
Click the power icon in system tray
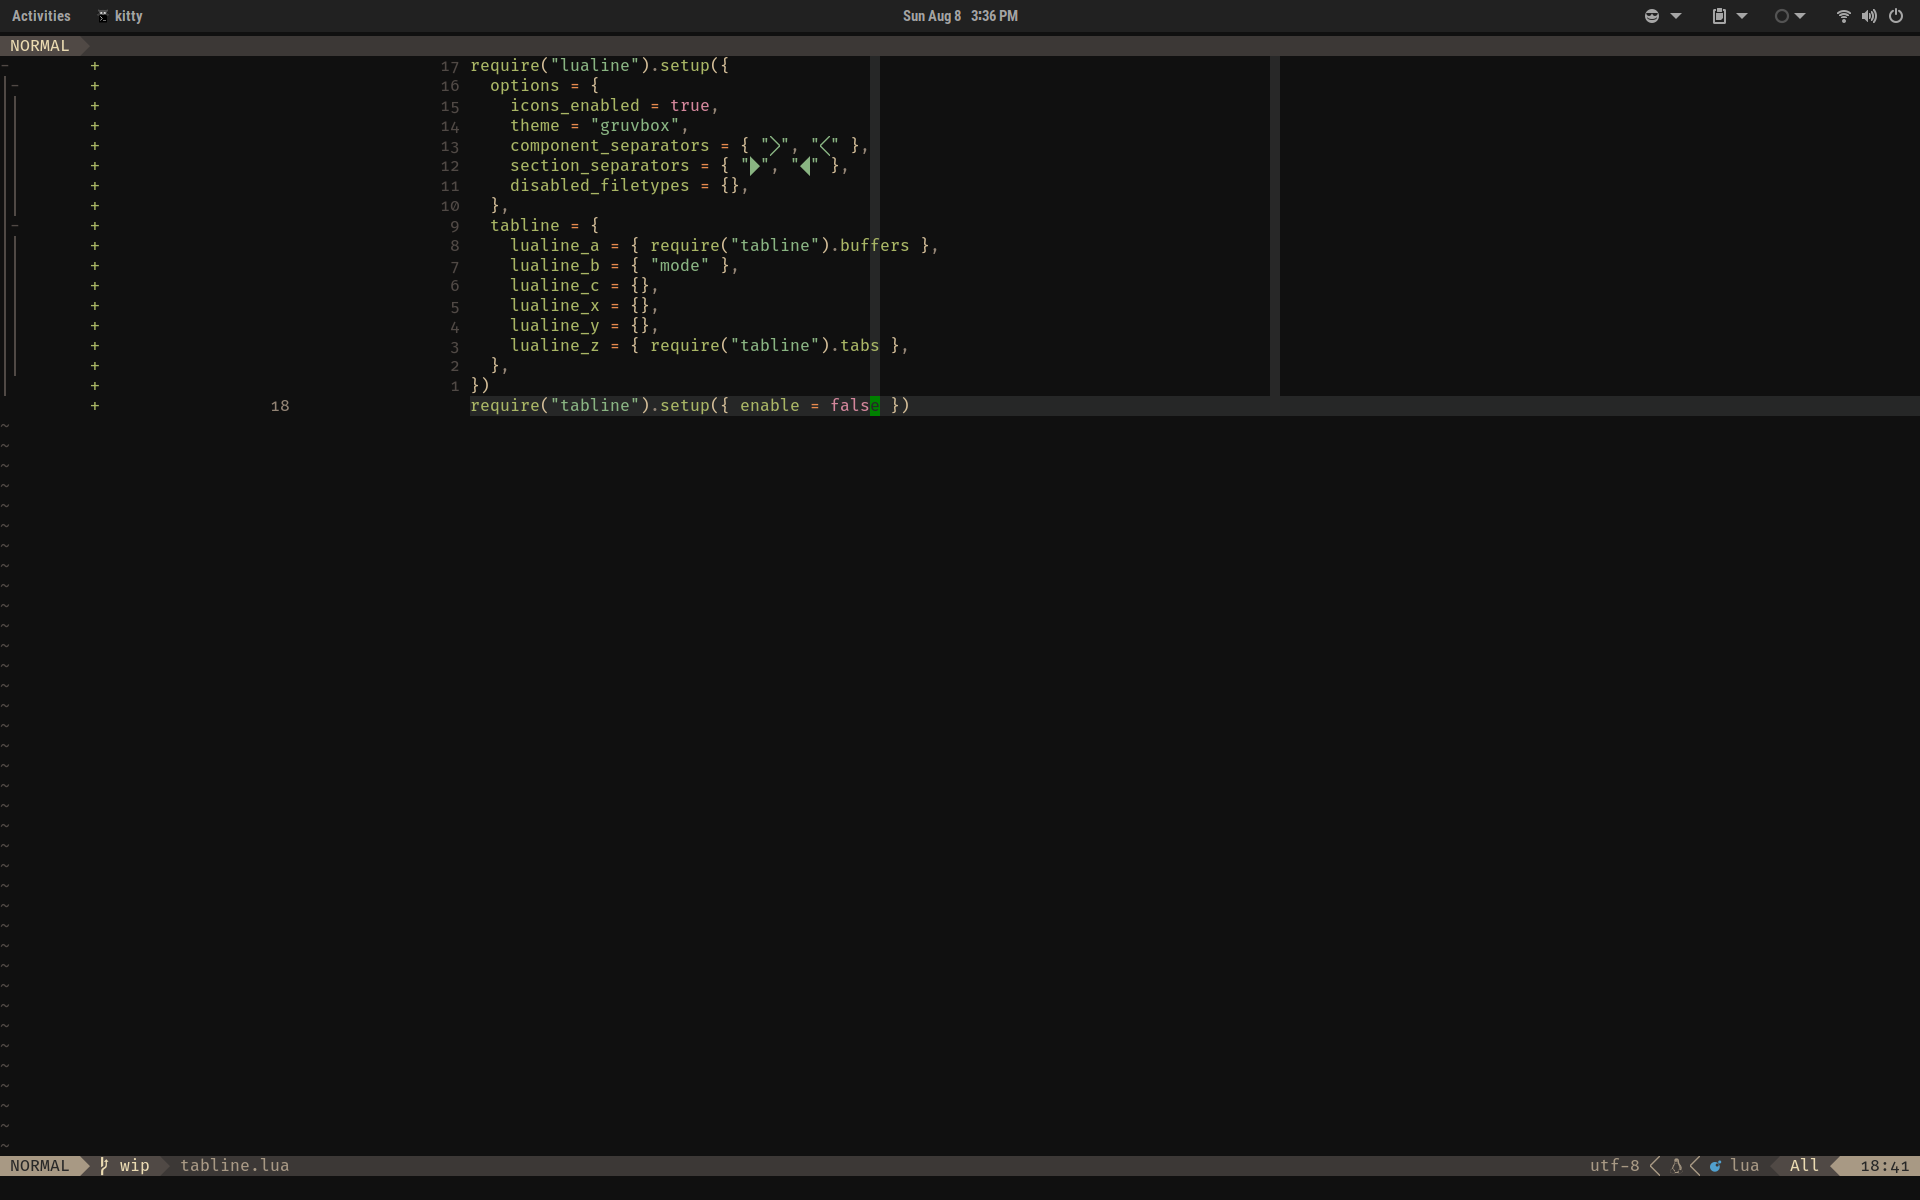1897,16
